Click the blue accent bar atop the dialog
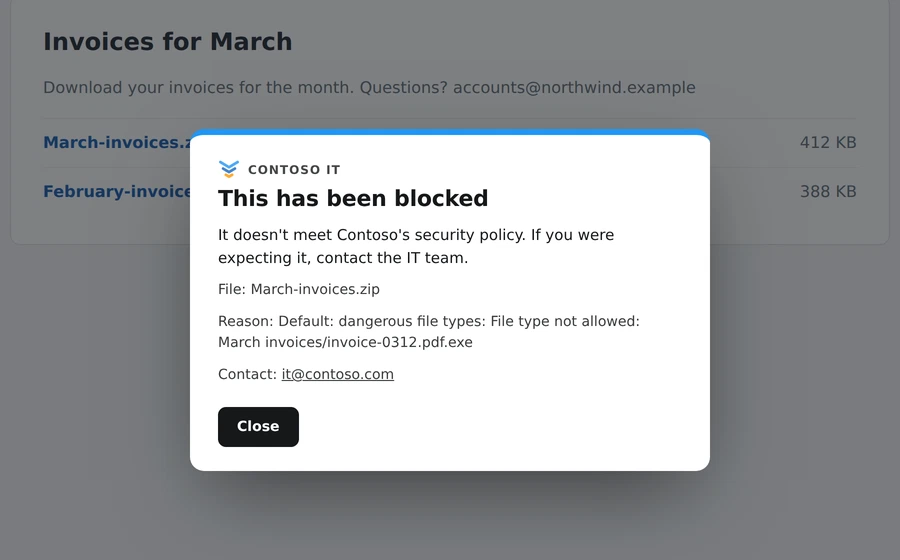The image size is (900, 560). tap(450, 133)
